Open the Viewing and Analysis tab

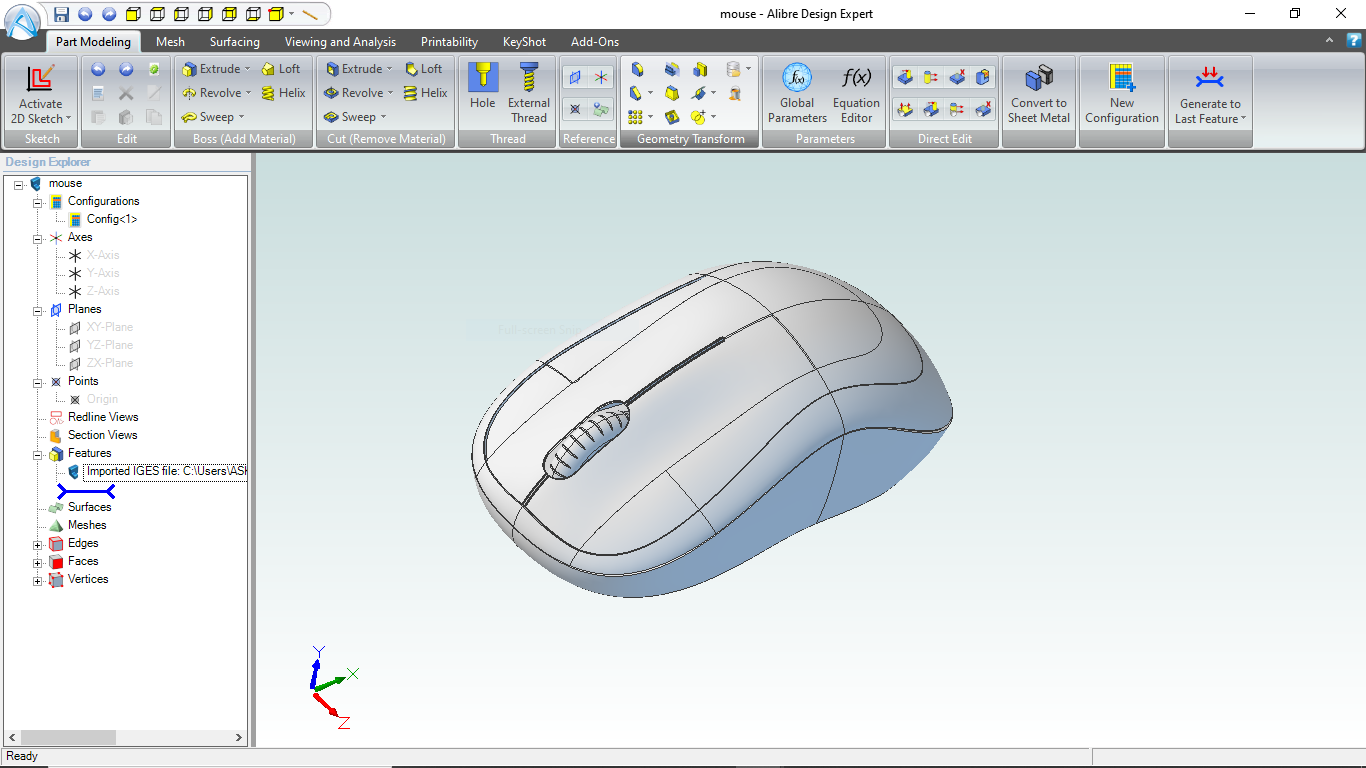pos(340,42)
